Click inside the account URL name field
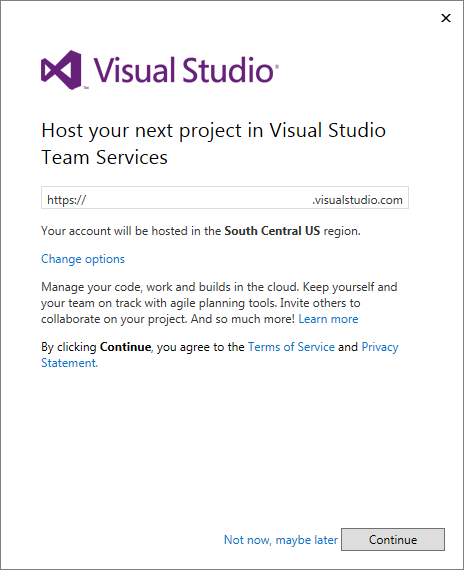Image resolution: width=464 pixels, height=570 pixels. click(199, 200)
